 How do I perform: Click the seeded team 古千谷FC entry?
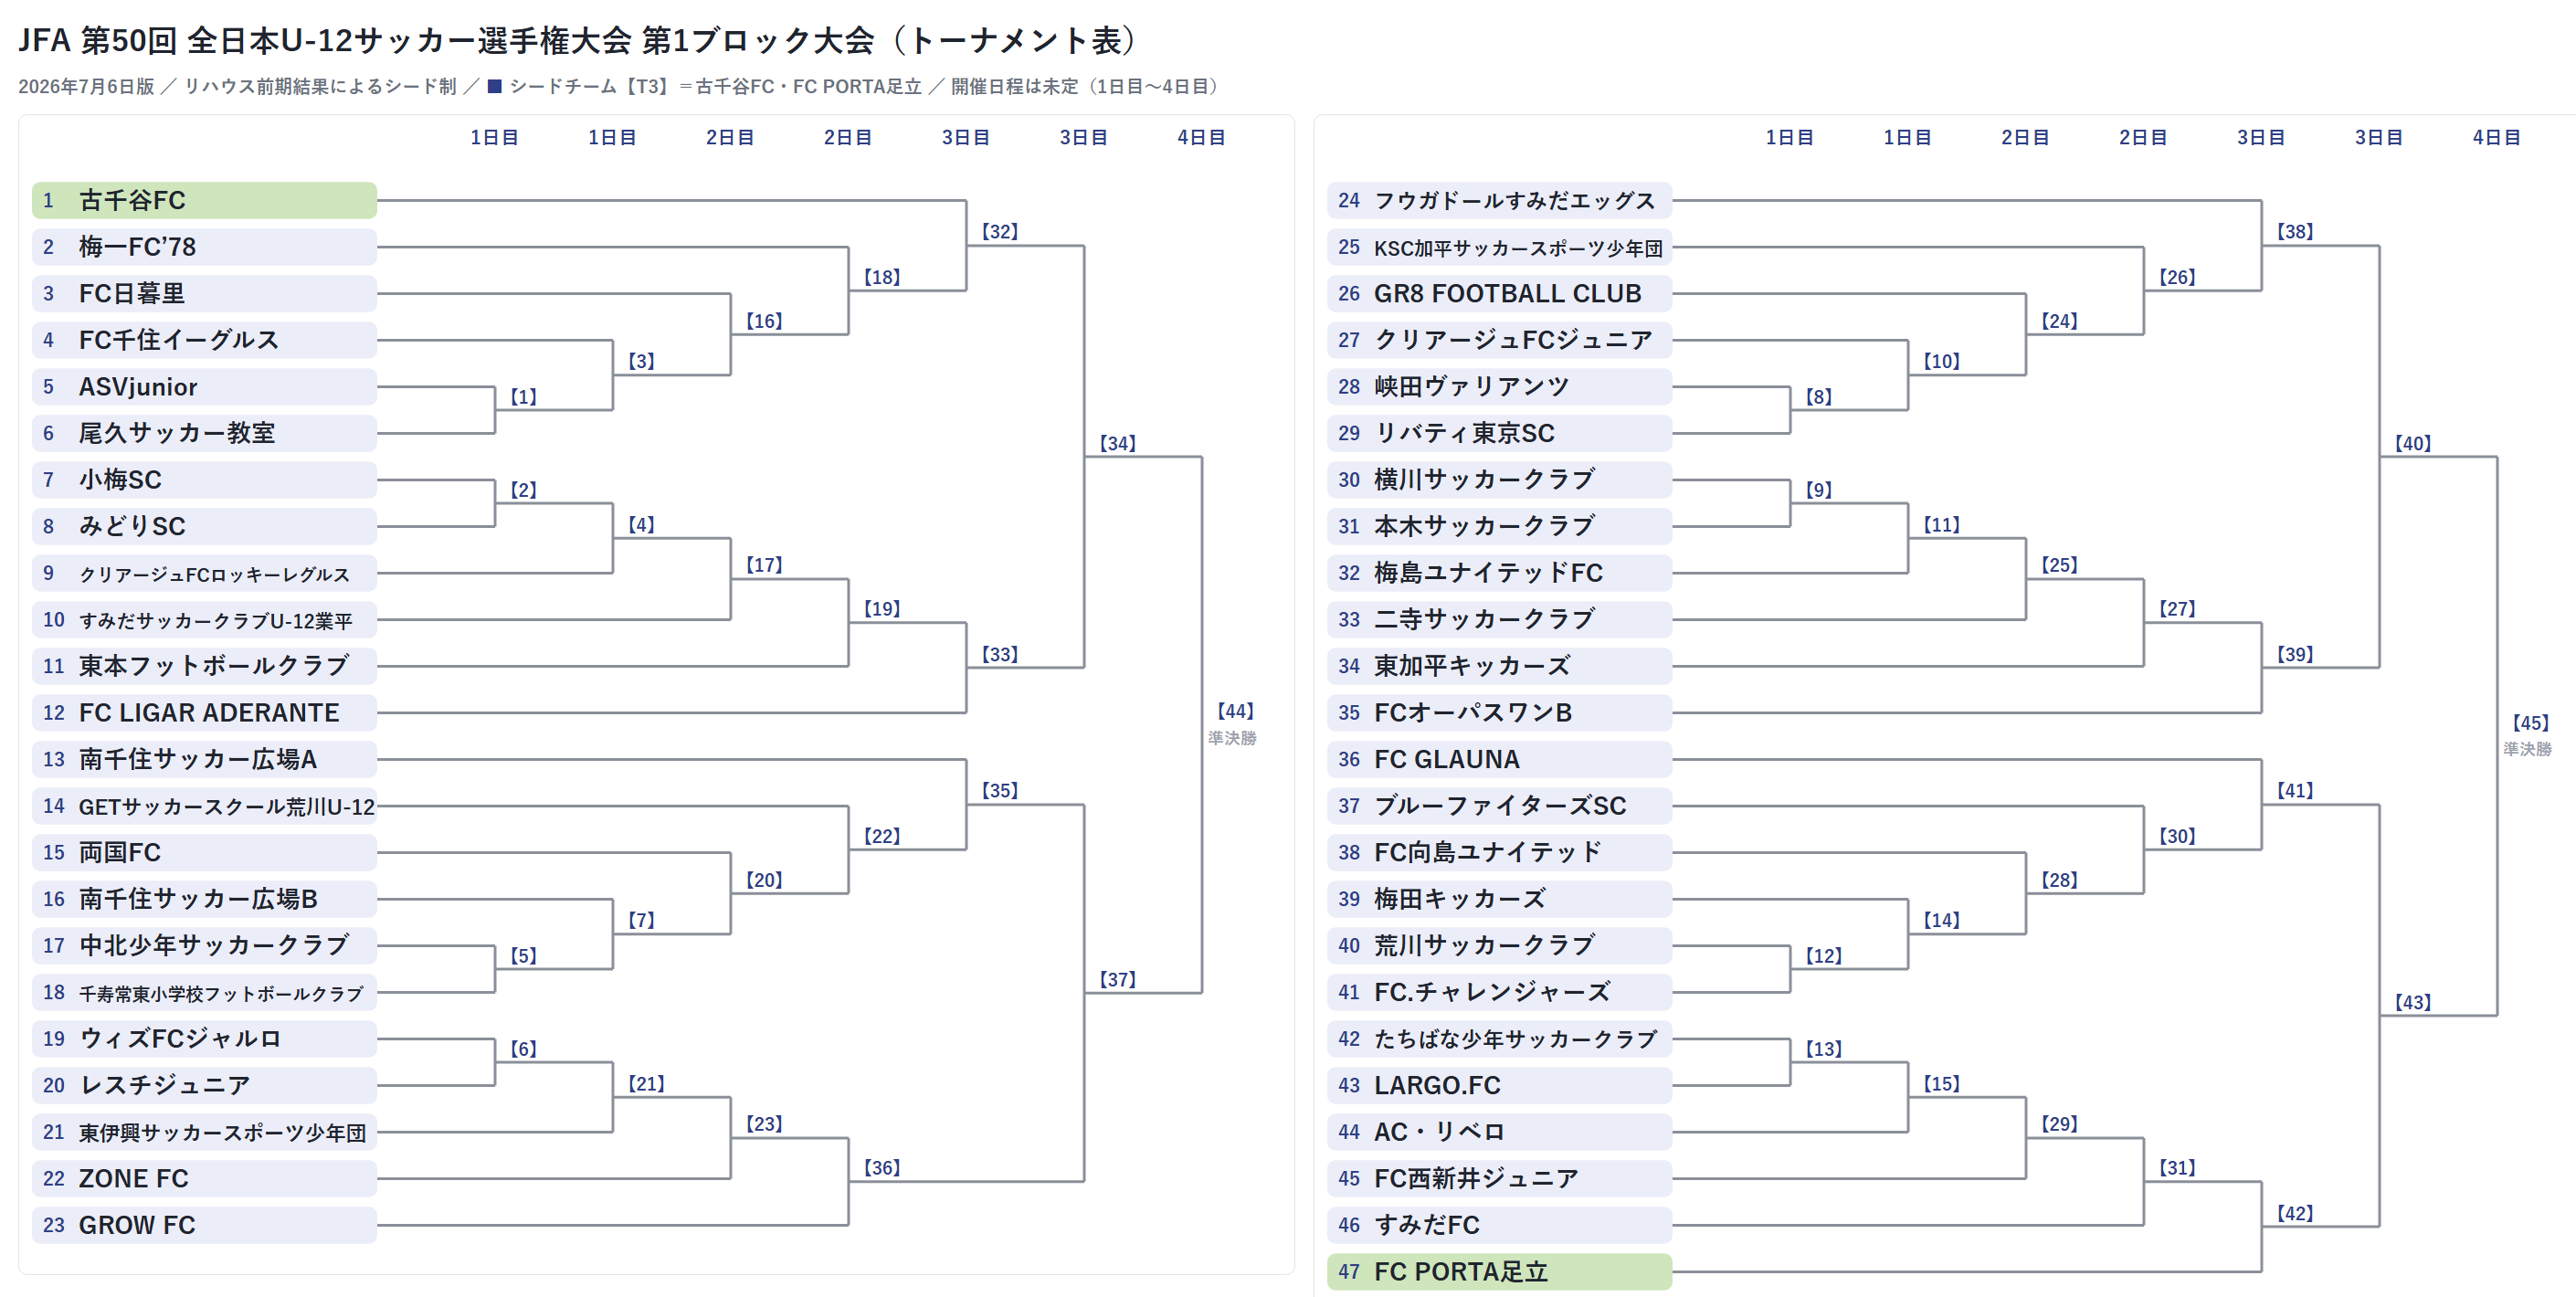[204, 200]
